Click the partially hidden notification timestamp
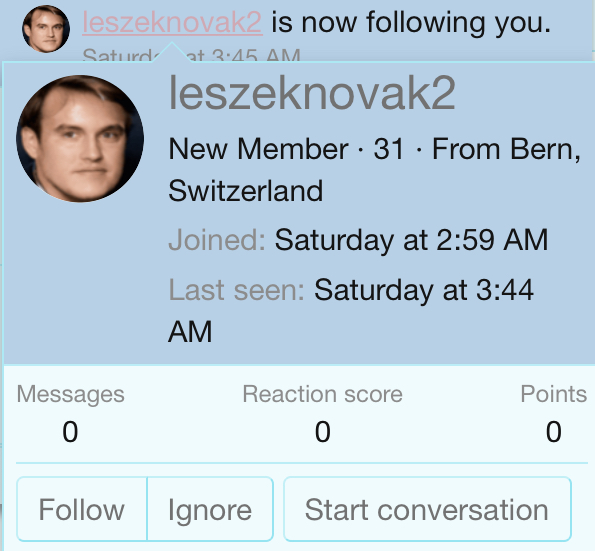595x551 pixels. (x=192, y=55)
